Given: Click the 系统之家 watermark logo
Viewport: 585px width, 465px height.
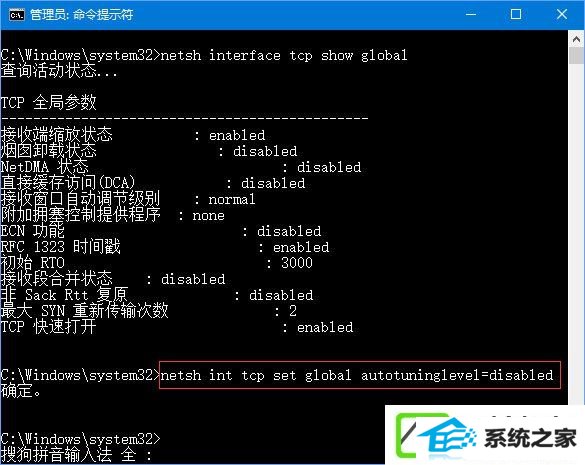Looking at the screenshot, I should coord(487,436).
